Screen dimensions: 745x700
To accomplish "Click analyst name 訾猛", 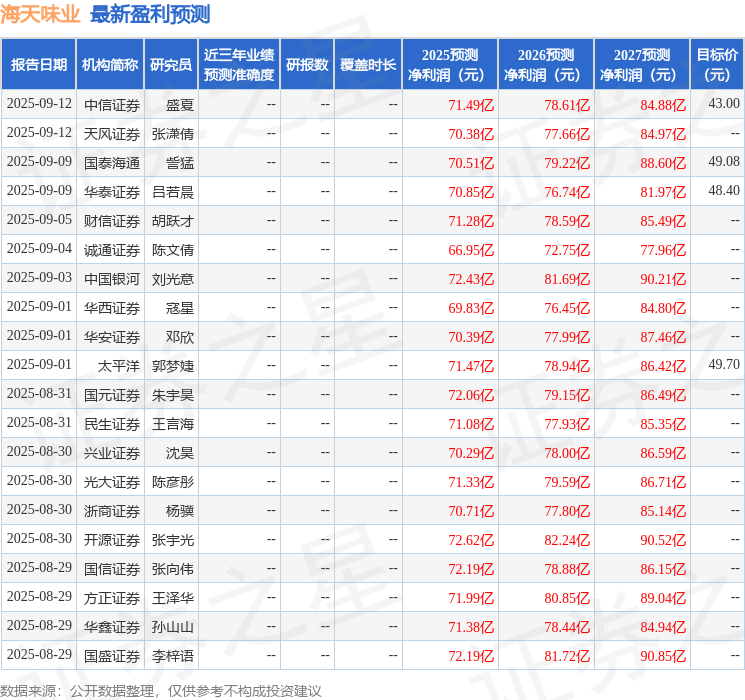I will (x=180, y=163).
